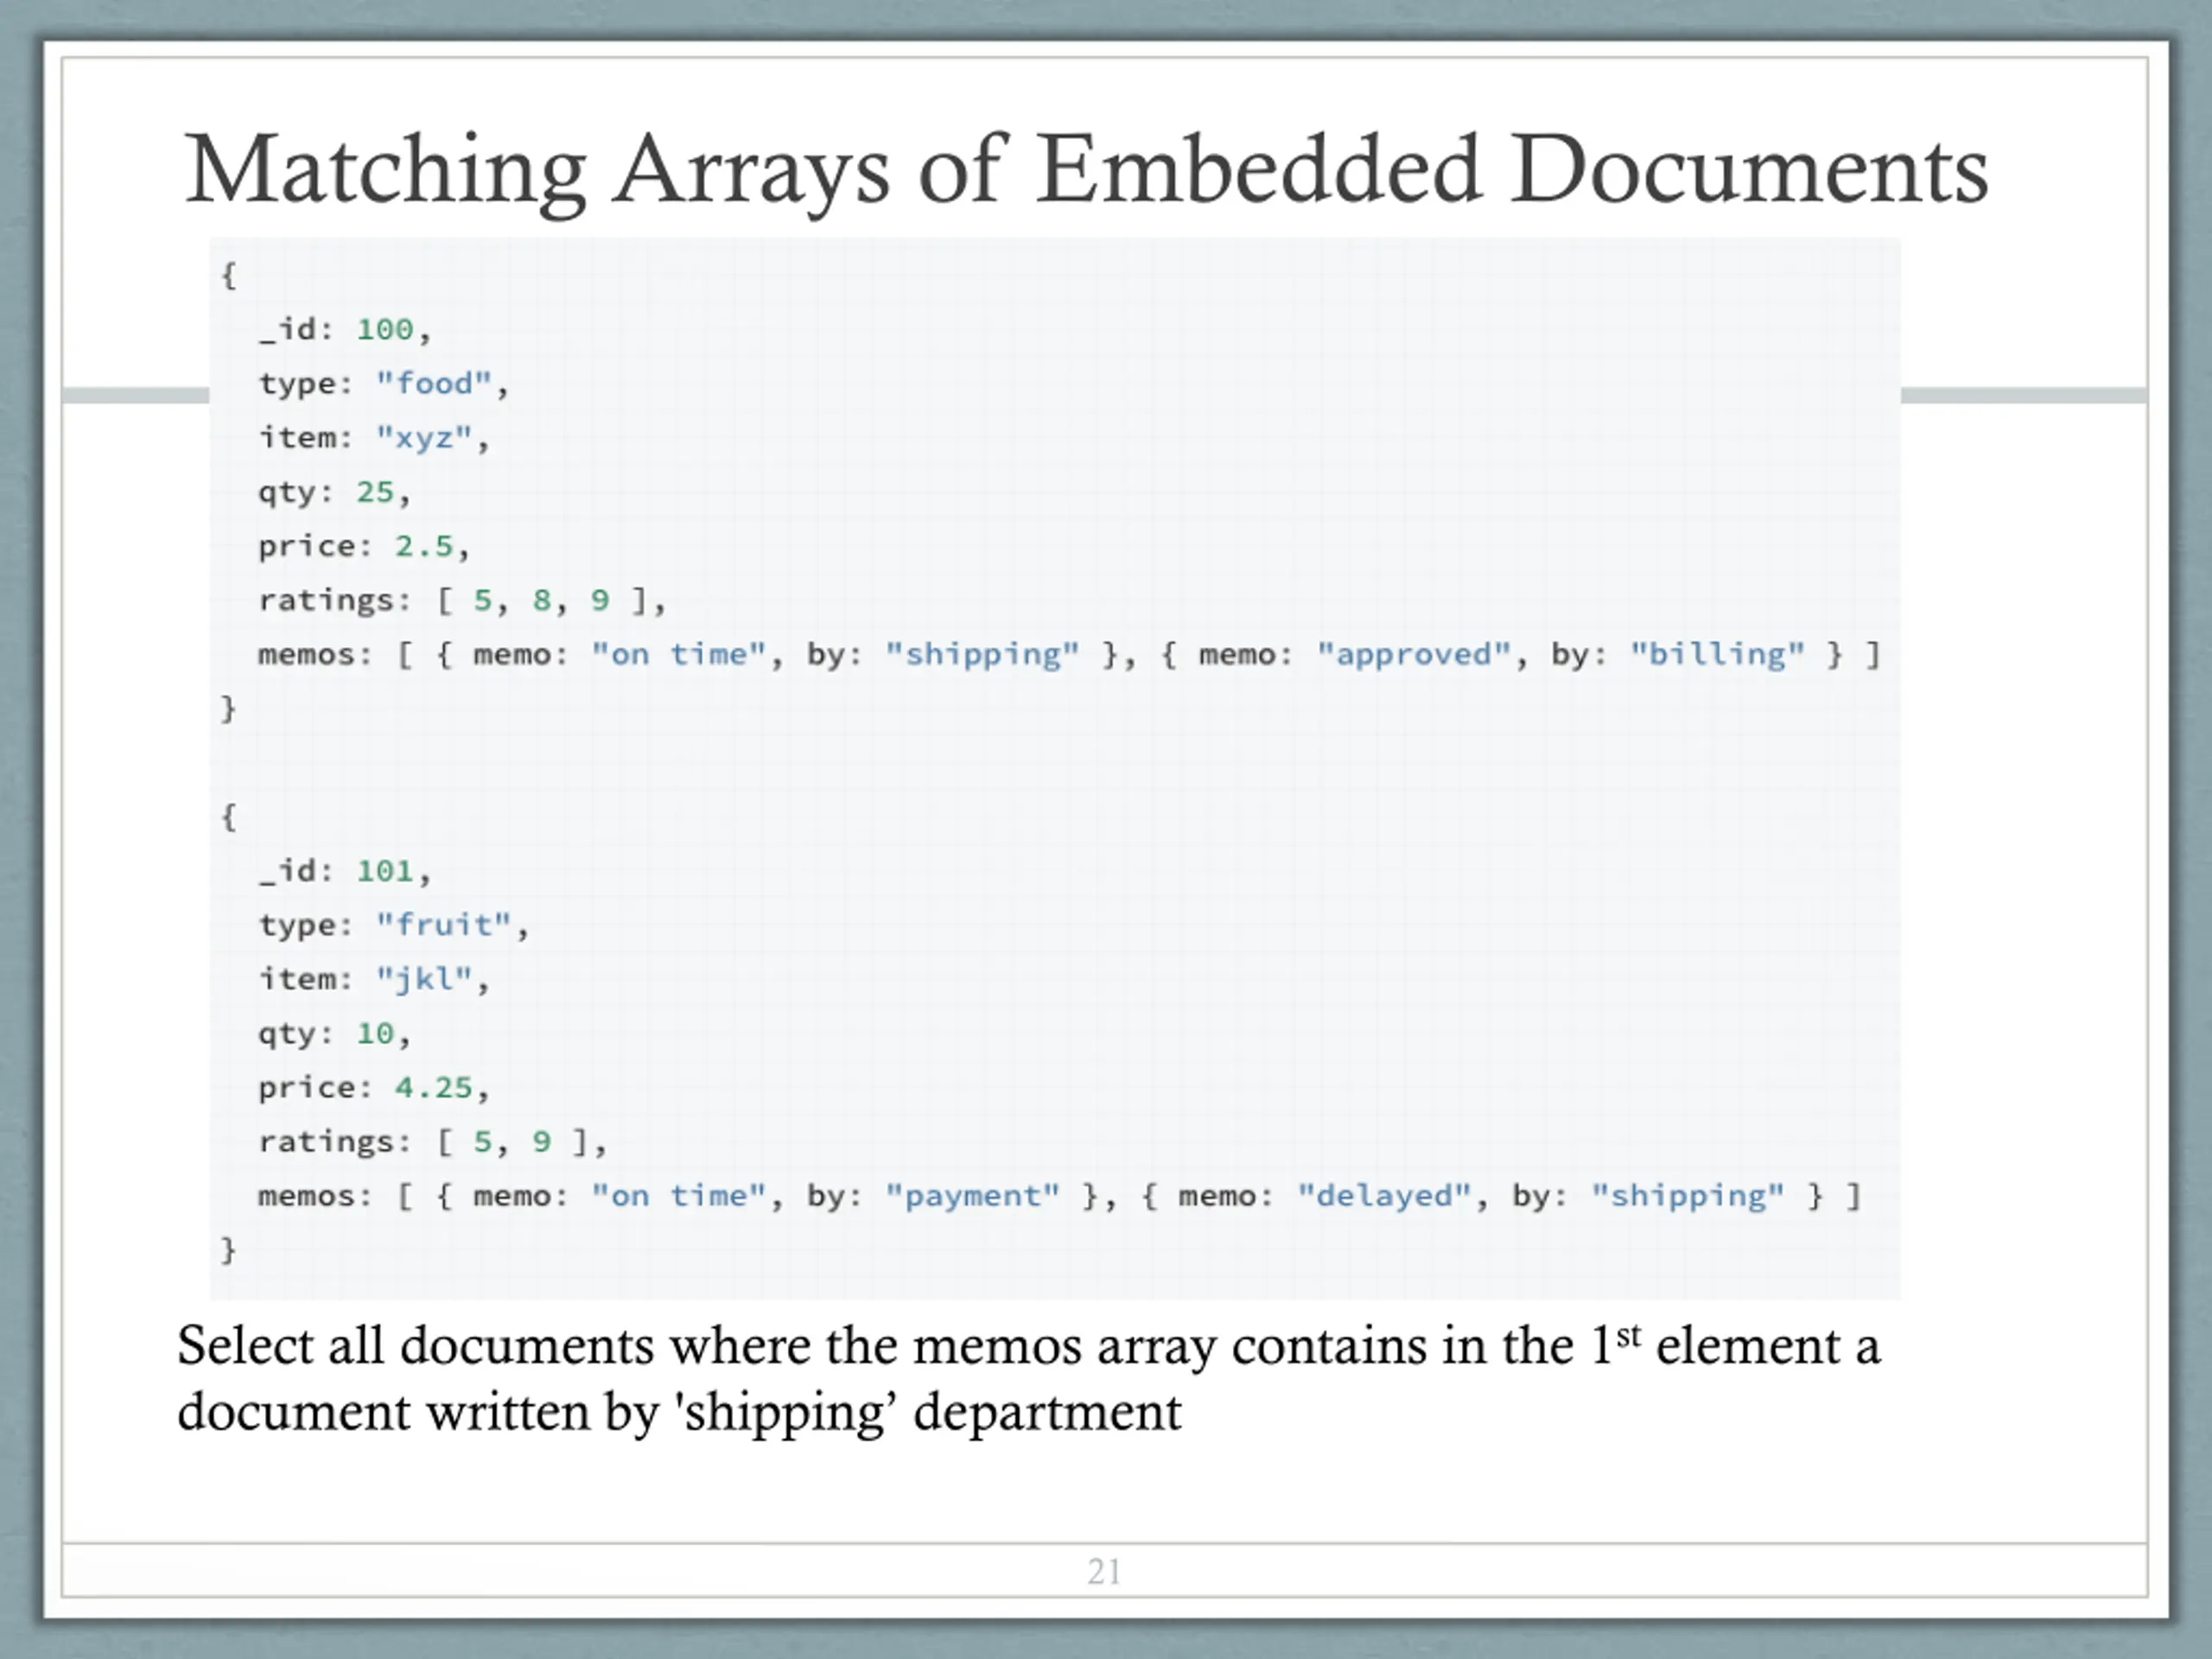This screenshot has height=1659, width=2212.
Task: Click the 'type: "food",' line
Action: pyautogui.click(x=384, y=384)
